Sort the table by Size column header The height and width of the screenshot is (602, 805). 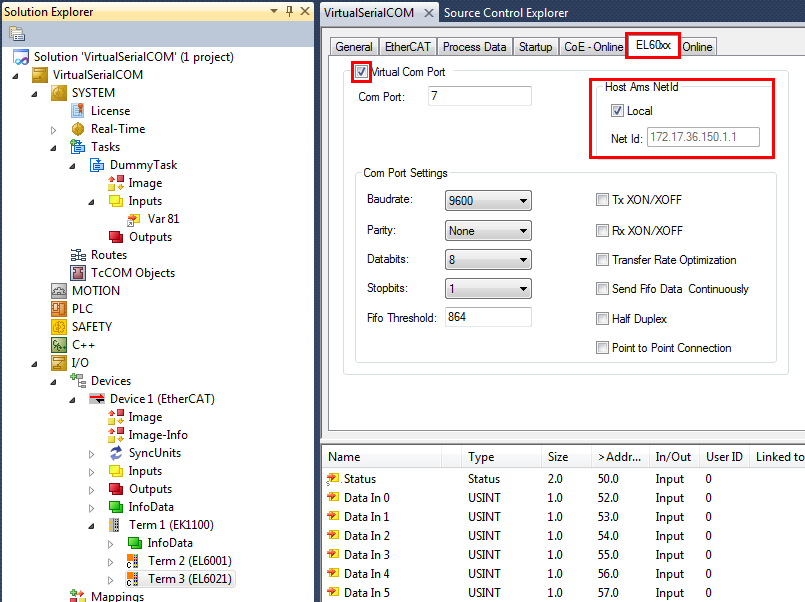[566, 457]
